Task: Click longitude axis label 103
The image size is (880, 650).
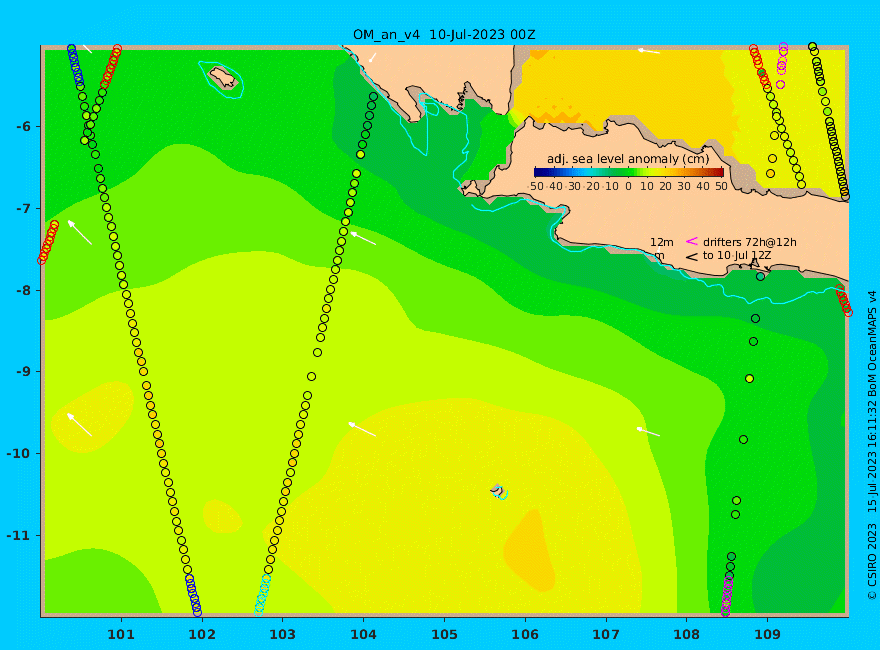Action: point(282,634)
